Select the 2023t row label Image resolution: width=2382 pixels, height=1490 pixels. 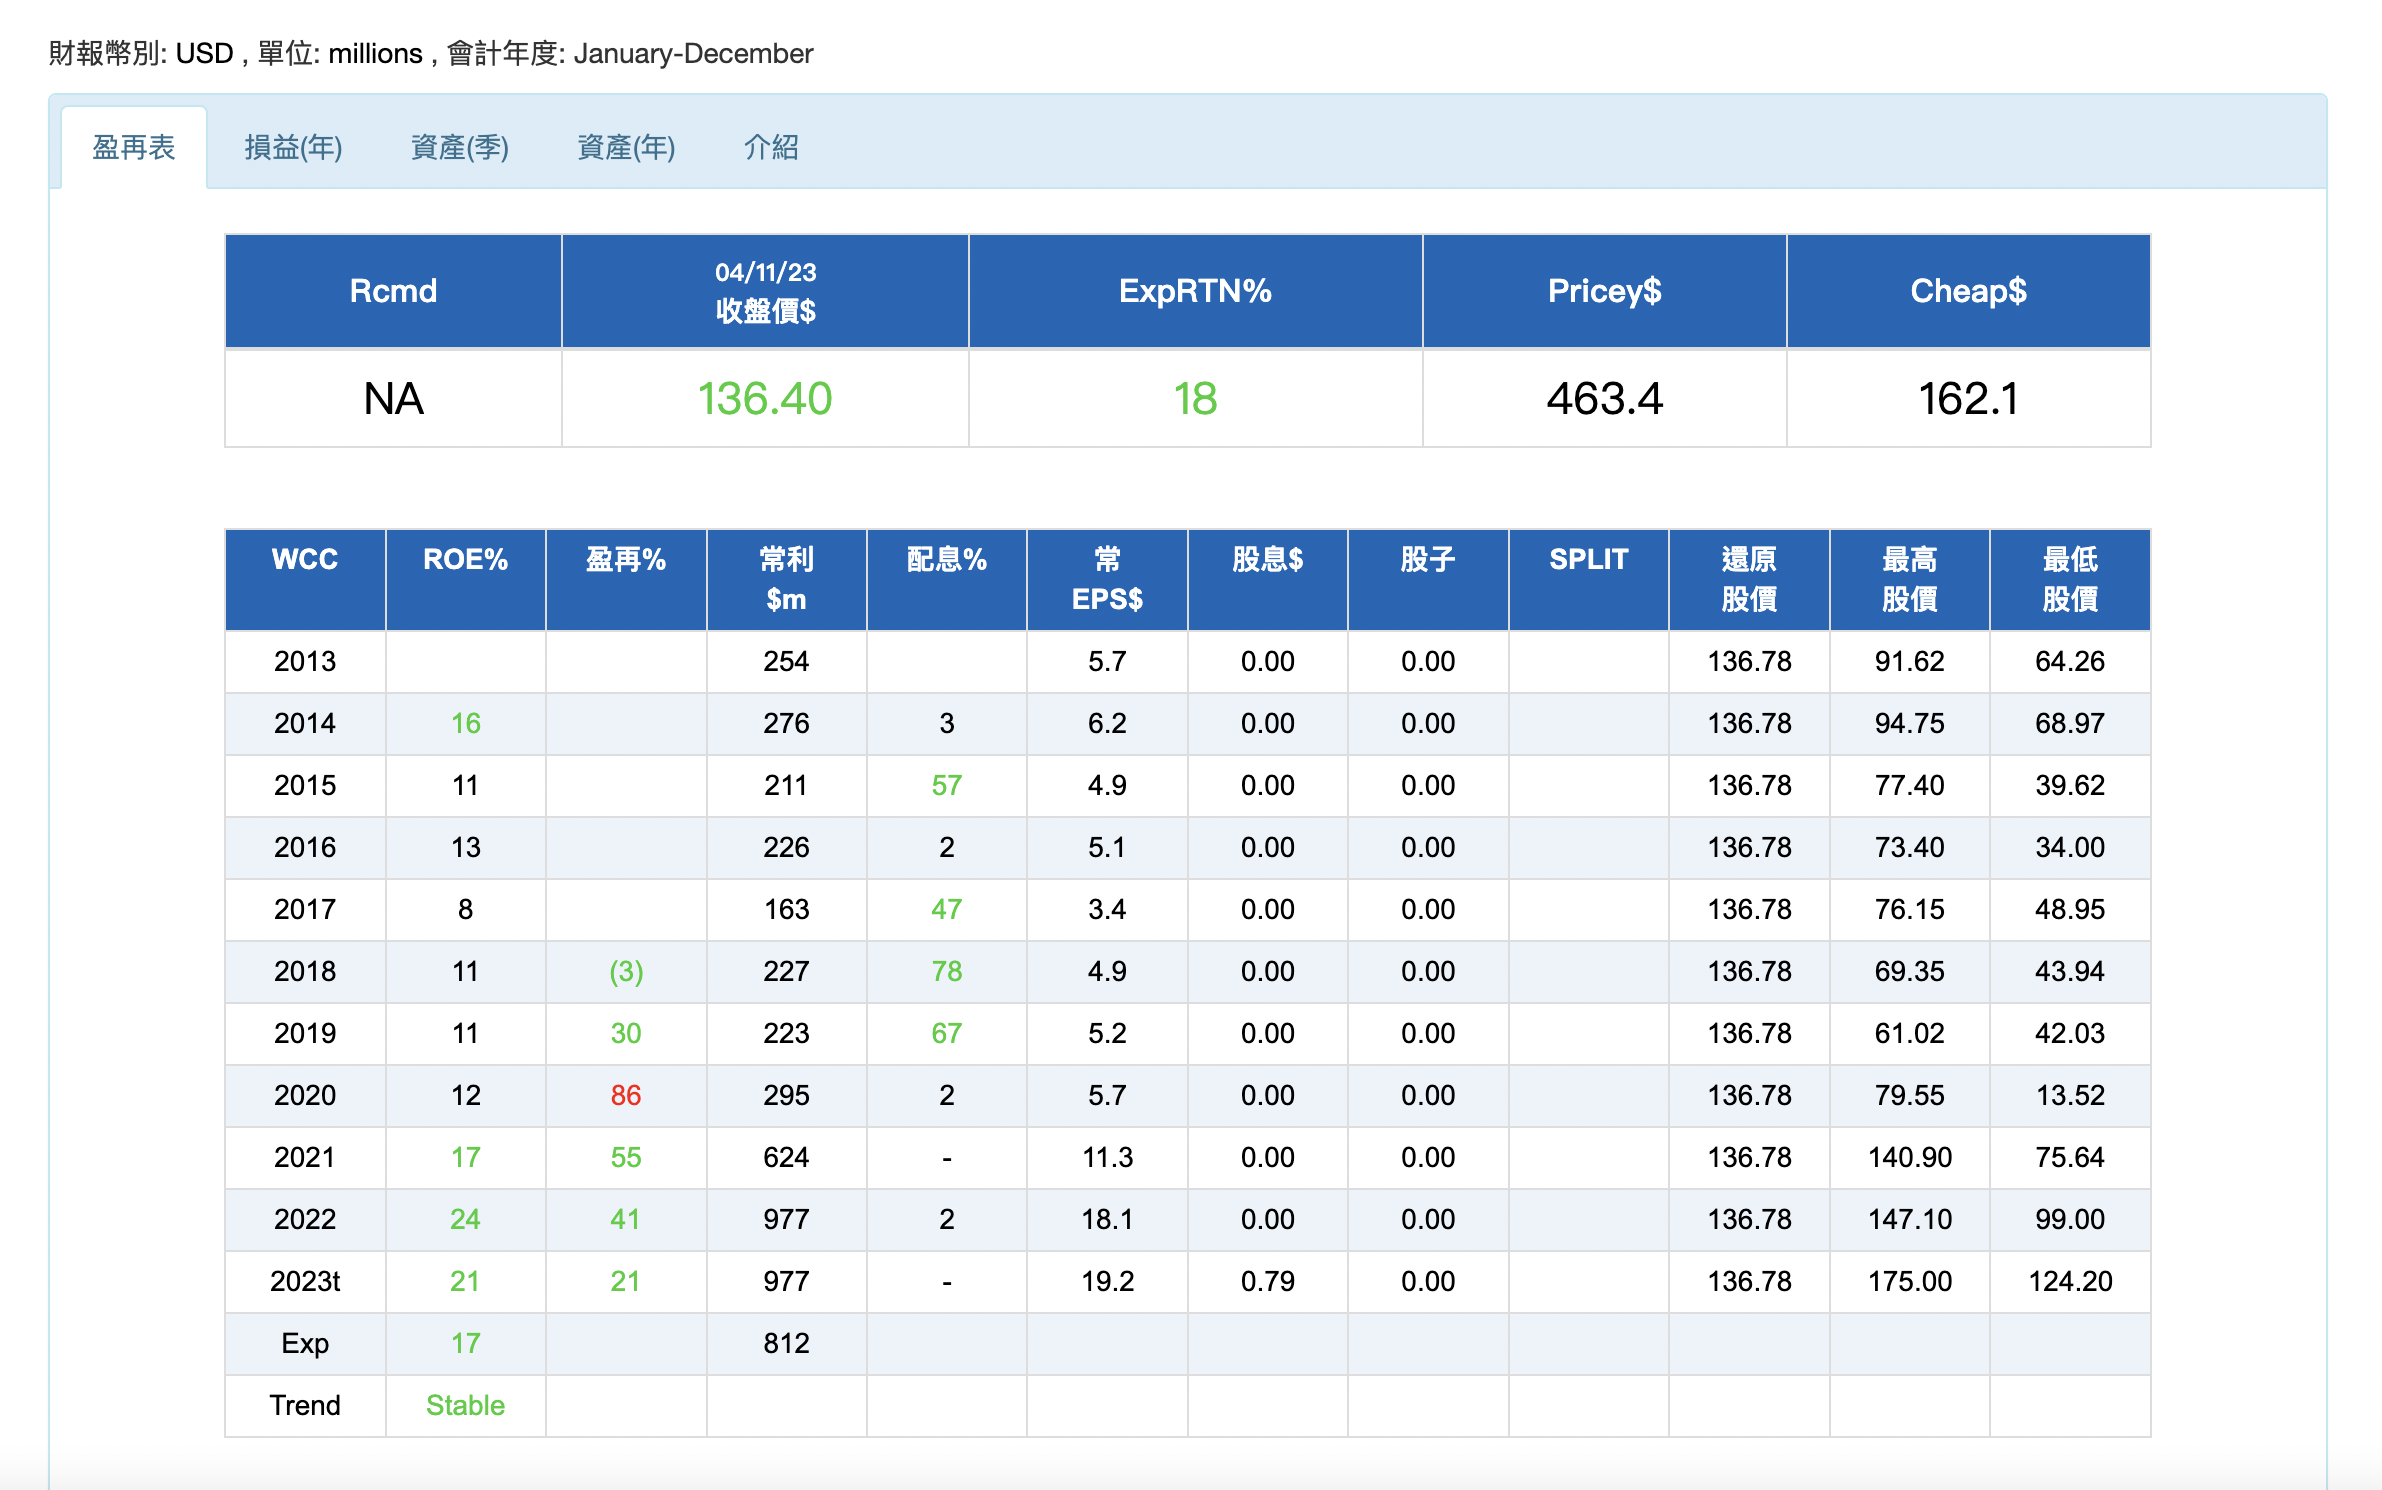pyautogui.click(x=305, y=1281)
